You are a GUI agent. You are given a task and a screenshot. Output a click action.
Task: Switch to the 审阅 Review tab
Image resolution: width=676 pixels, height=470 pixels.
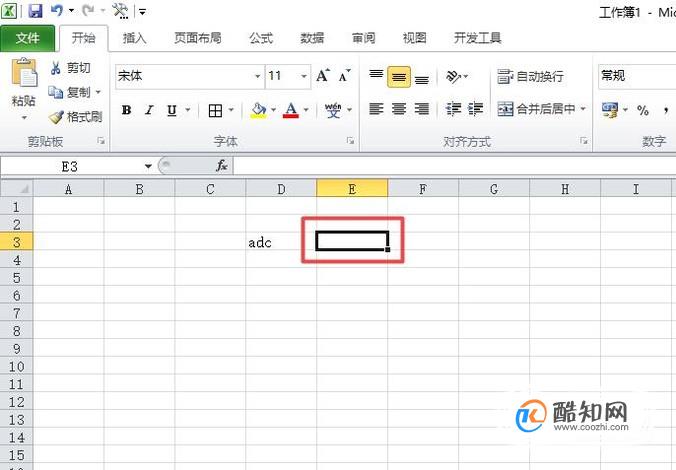(363, 38)
